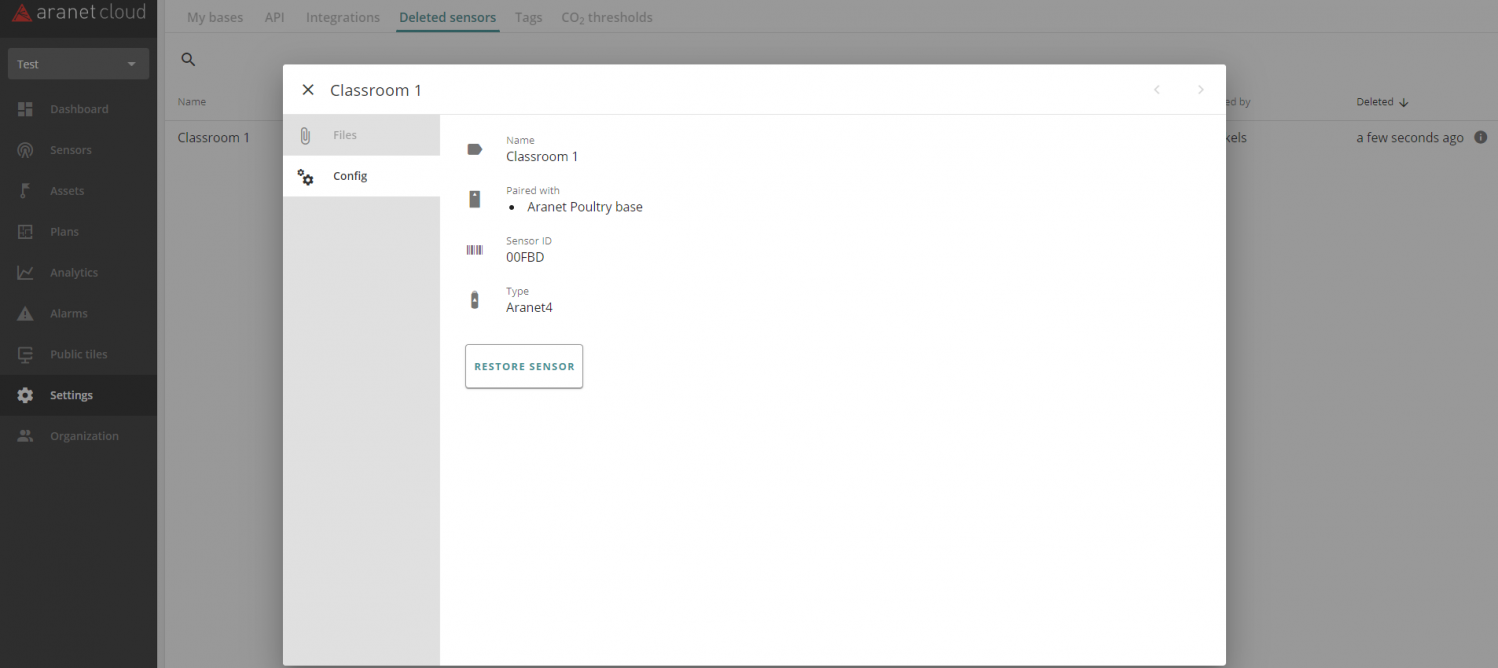Click the Sensor ID barcode icon
This screenshot has height=668, width=1498.
475,250
